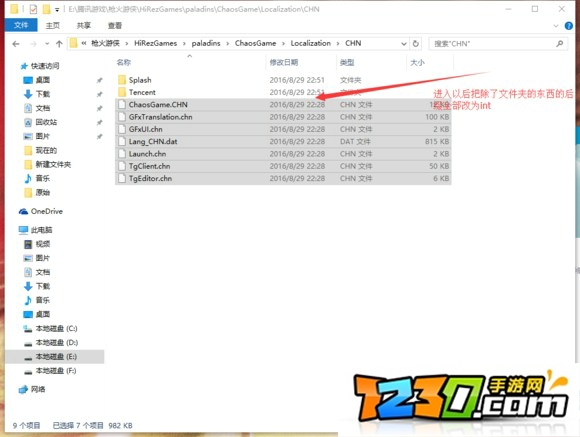Viewport: 580px width, 437px height.
Task: Open local disk (F:) in sidebar
Action: [x=56, y=371]
